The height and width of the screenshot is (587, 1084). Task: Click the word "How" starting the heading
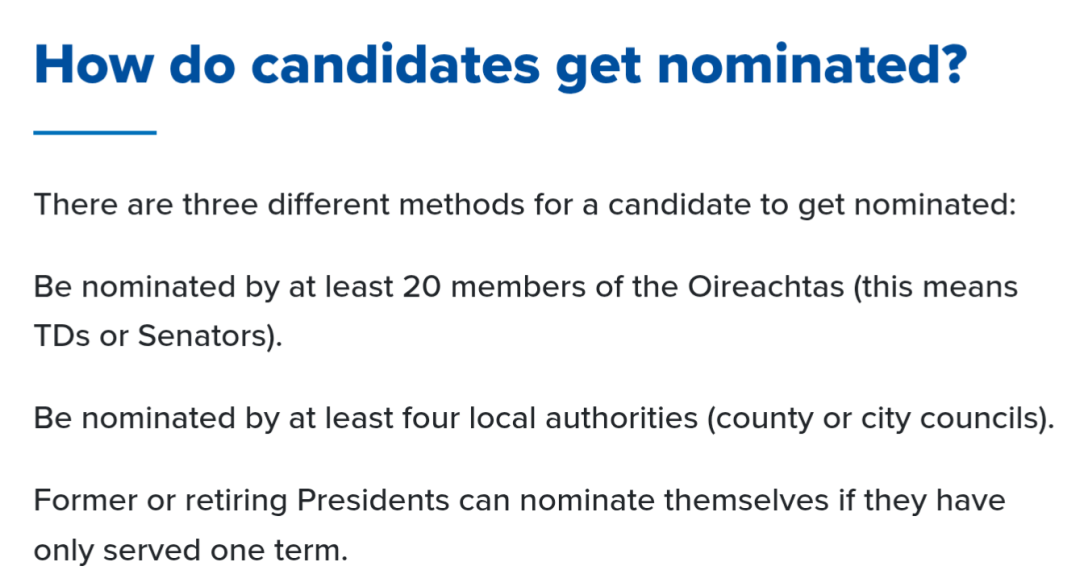click(94, 64)
